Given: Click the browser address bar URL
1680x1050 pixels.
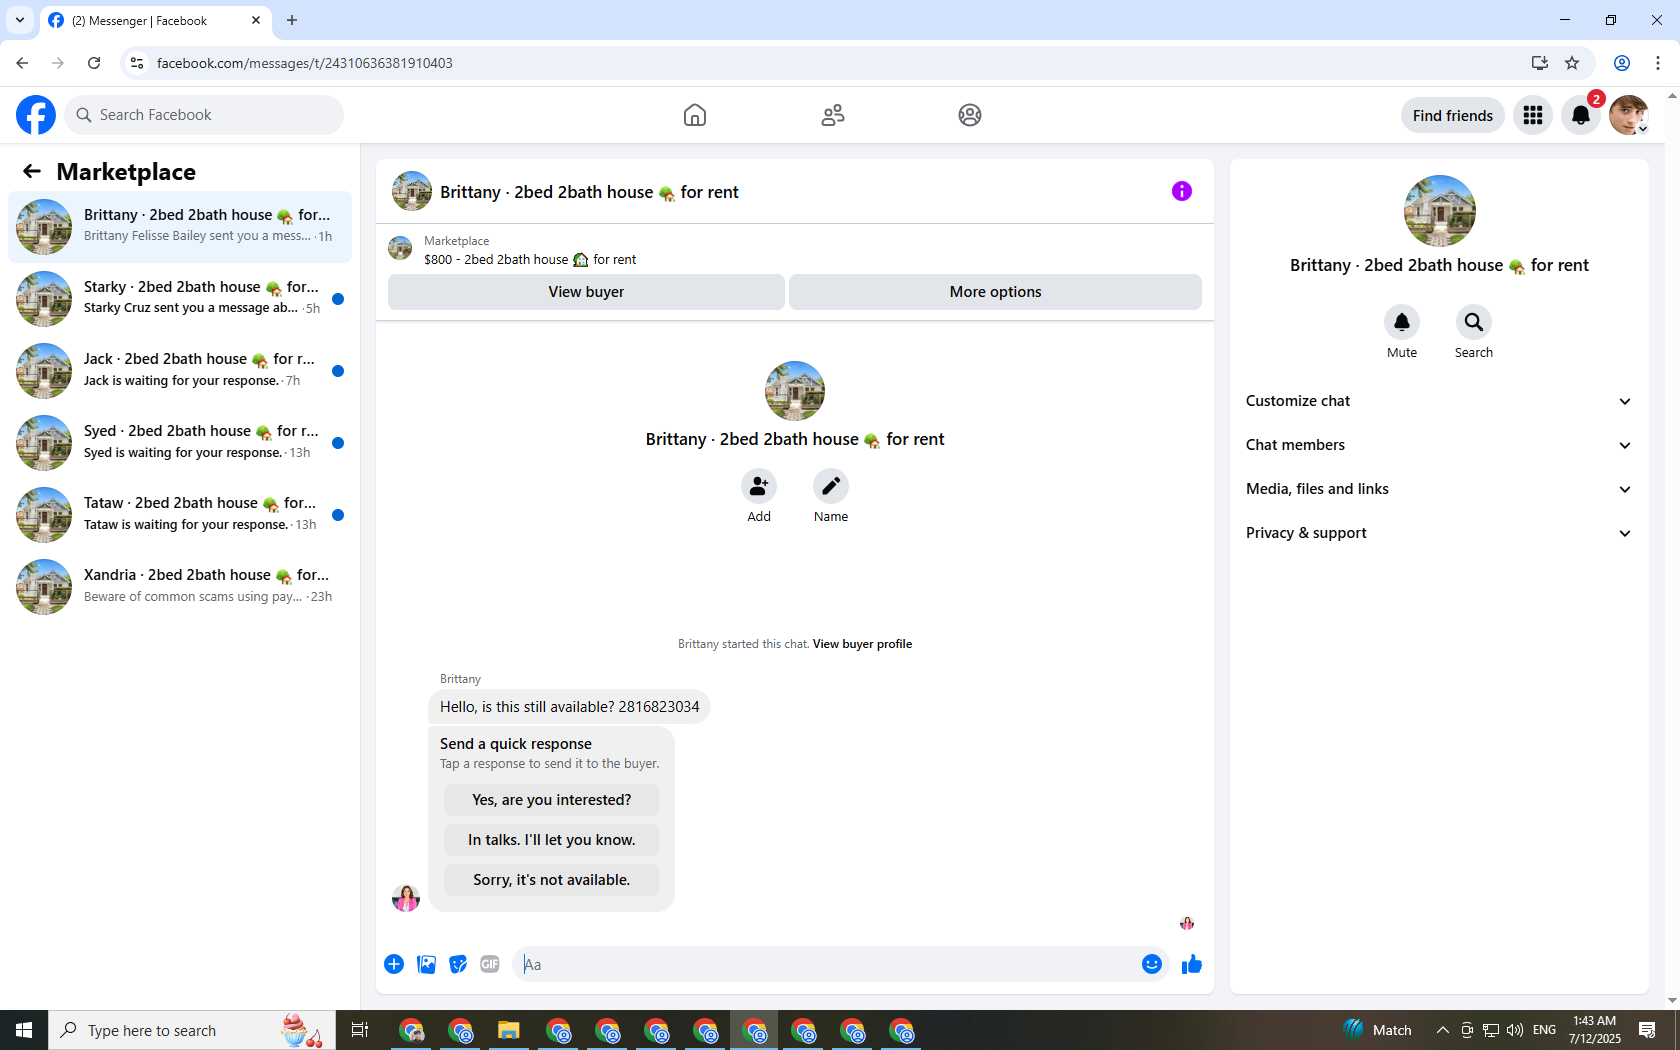Looking at the screenshot, I should (305, 63).
